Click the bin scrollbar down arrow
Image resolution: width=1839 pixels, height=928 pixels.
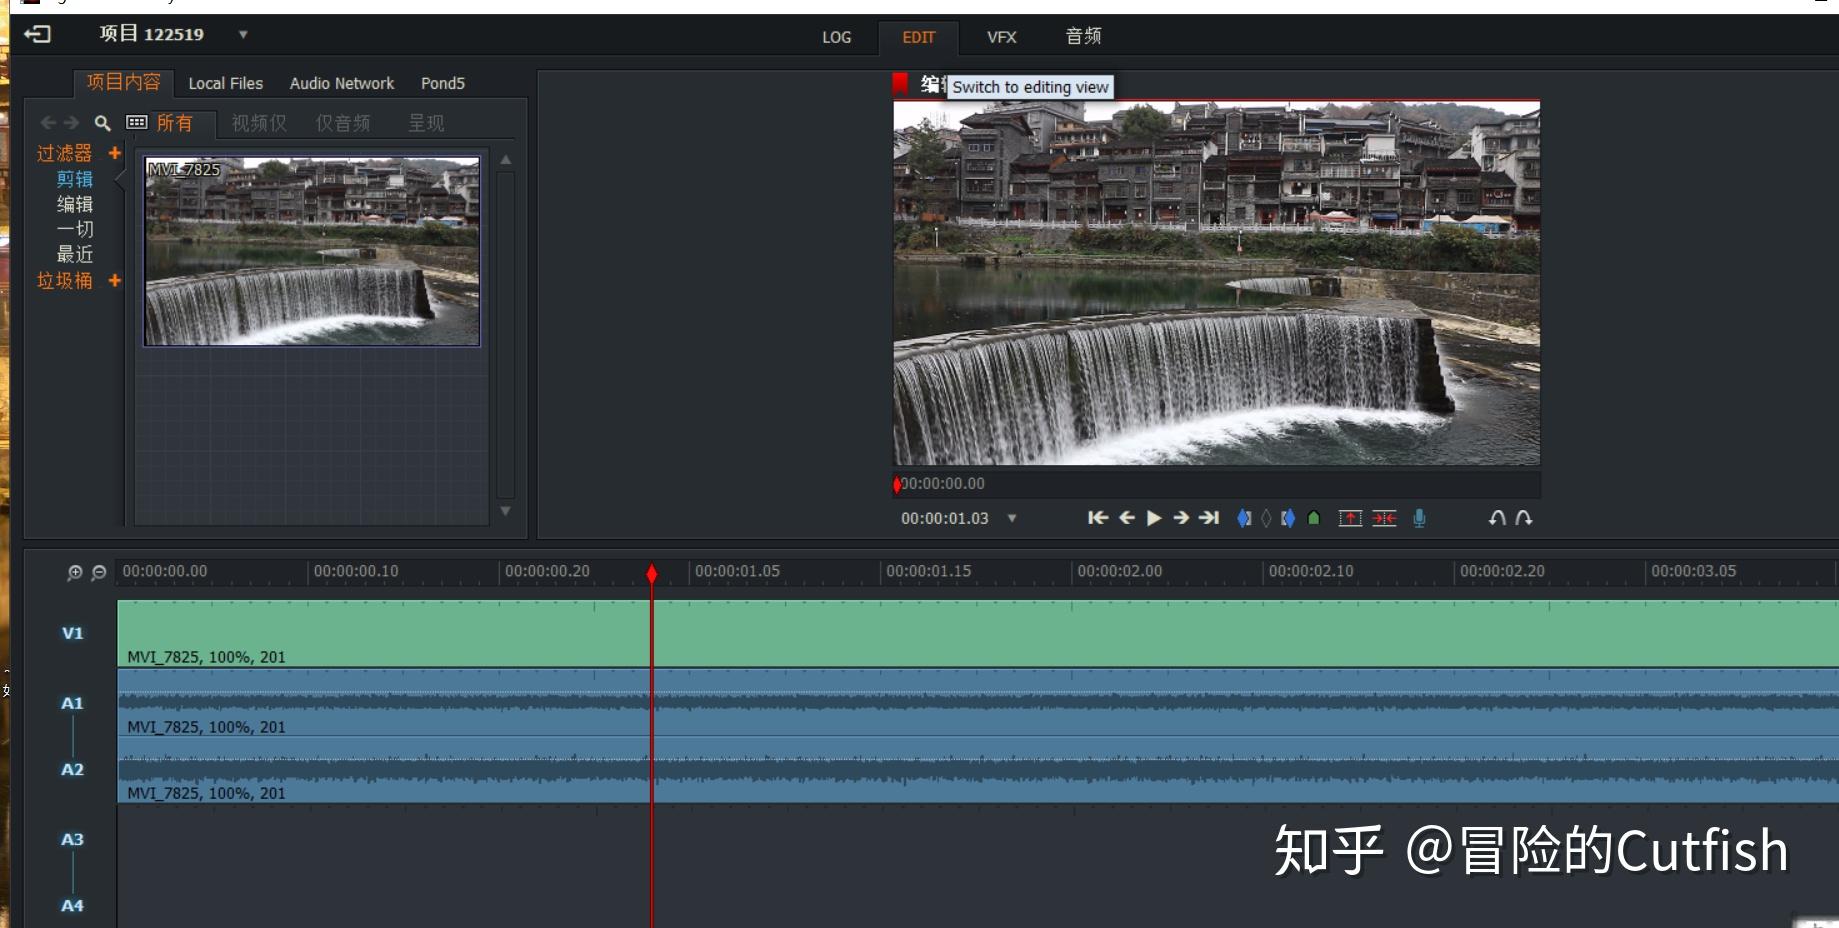[x=506, y=511]
